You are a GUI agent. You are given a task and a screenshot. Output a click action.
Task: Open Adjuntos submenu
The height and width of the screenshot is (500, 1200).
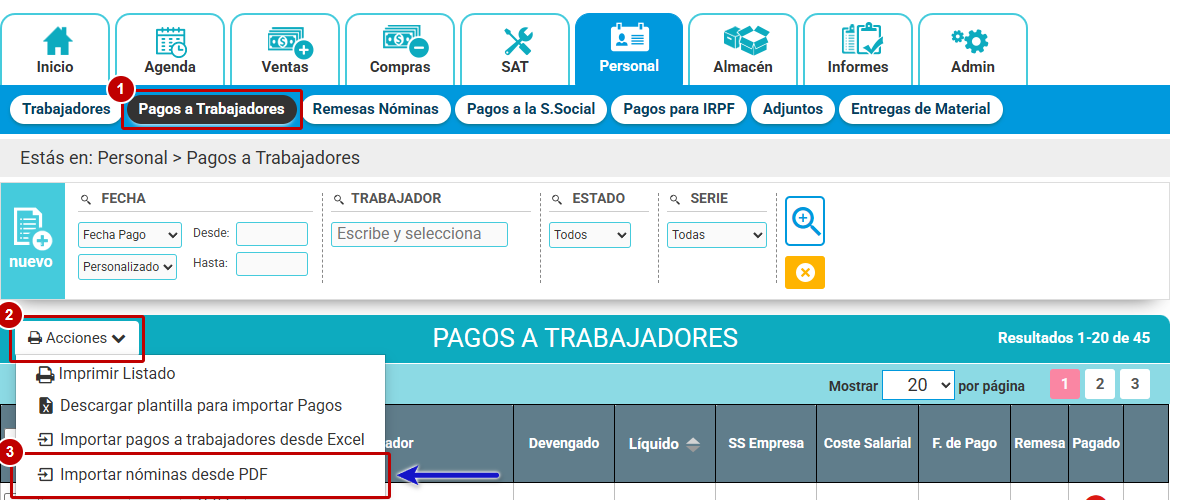pyautogui.click(x=793, y=109)
